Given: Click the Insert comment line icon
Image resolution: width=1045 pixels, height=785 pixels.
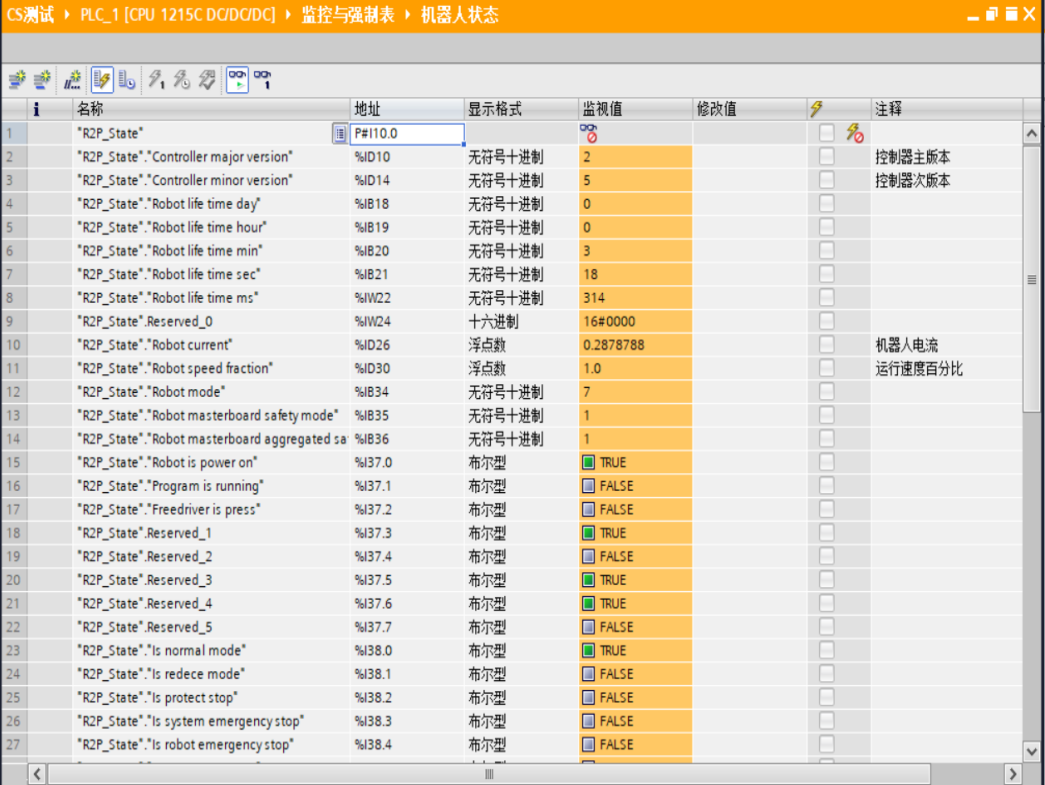Looking at the screenshot, I should coord(72,81).
